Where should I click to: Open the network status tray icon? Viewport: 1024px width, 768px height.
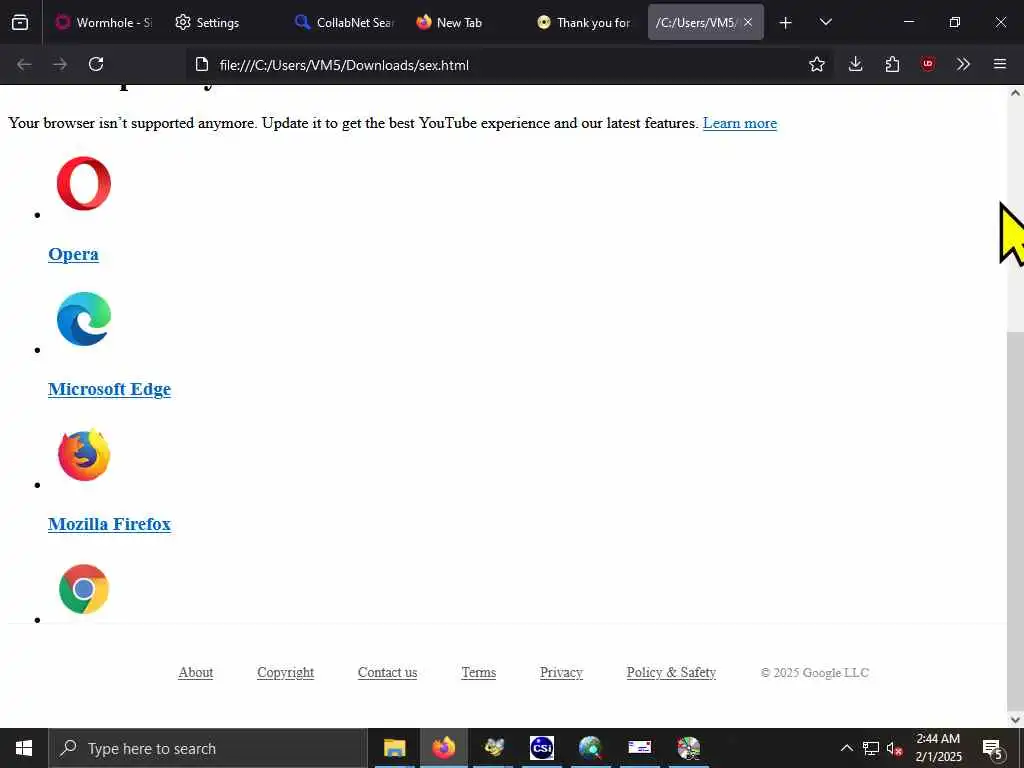[871, 748]
